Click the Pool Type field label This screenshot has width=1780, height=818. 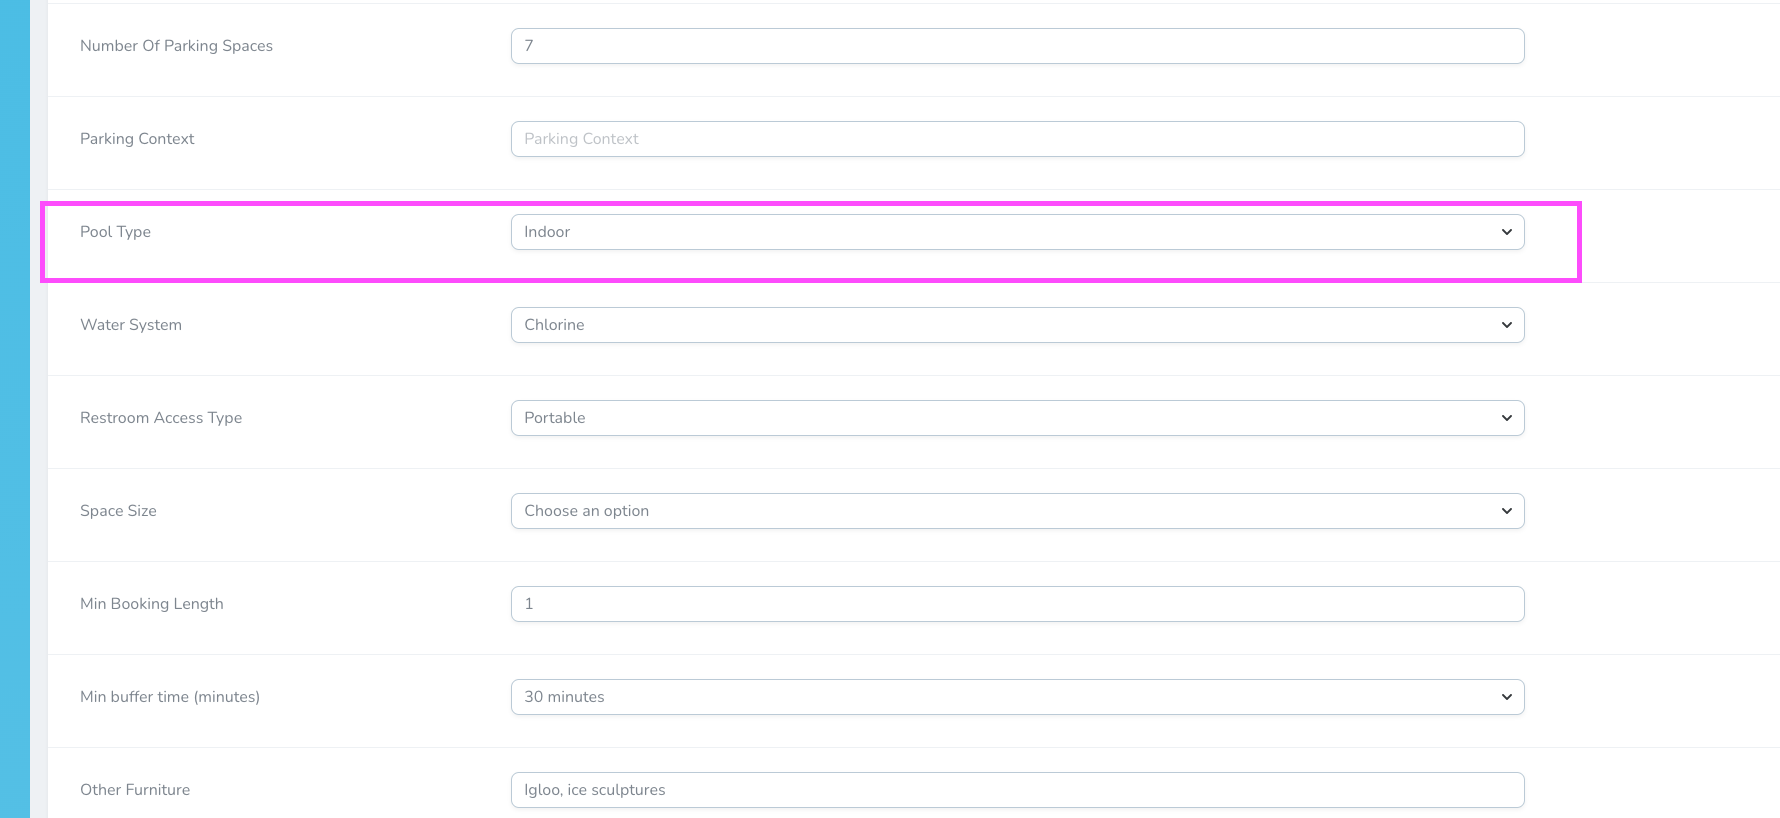click(x=115, y=231)
